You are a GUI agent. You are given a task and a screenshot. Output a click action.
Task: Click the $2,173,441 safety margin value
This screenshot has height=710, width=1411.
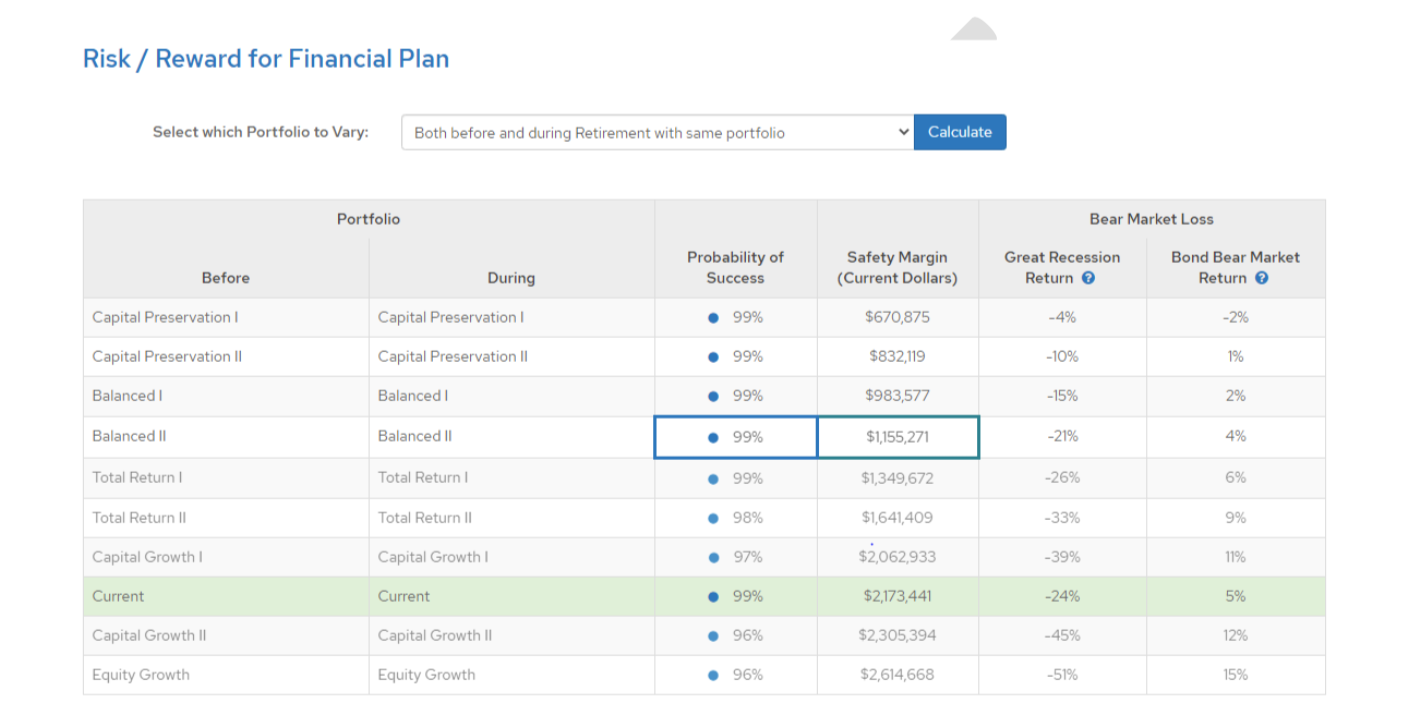click(897, 596)
